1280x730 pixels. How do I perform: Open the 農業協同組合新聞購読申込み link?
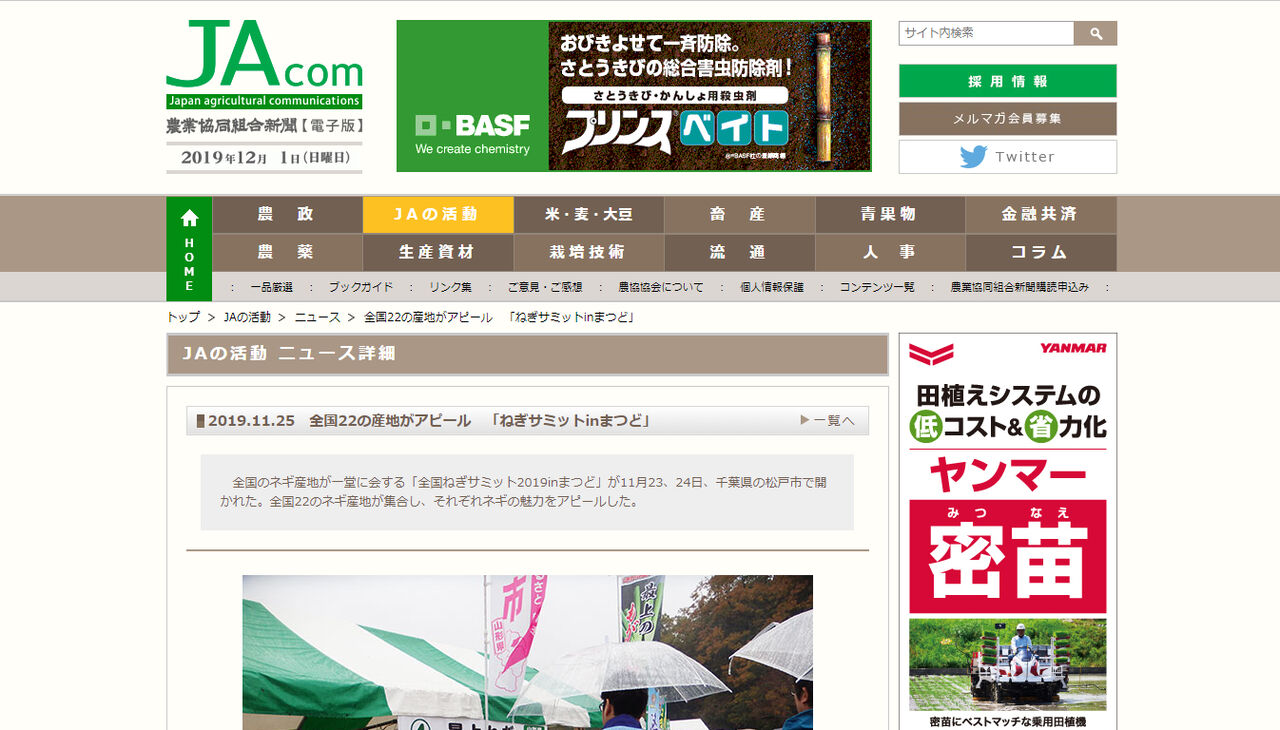1020,287
